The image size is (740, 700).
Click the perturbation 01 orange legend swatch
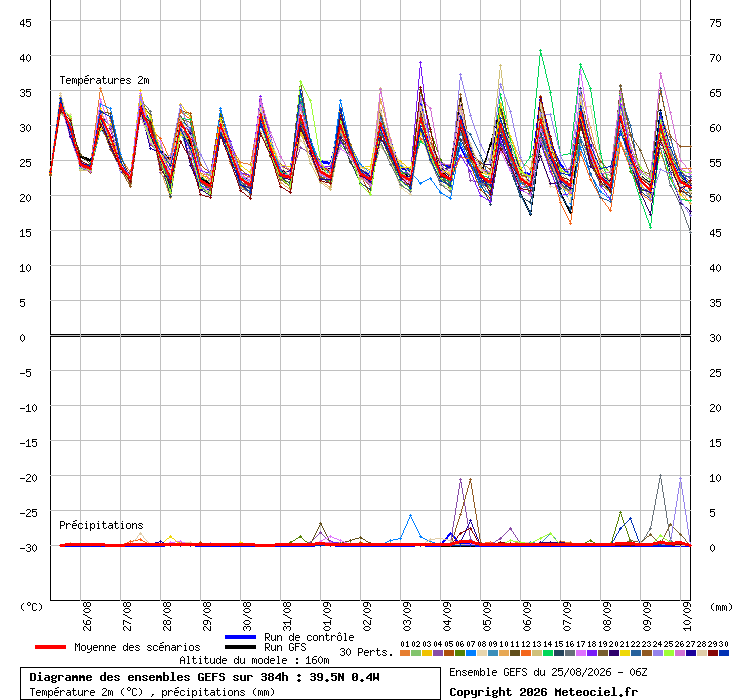coord(404,653)
